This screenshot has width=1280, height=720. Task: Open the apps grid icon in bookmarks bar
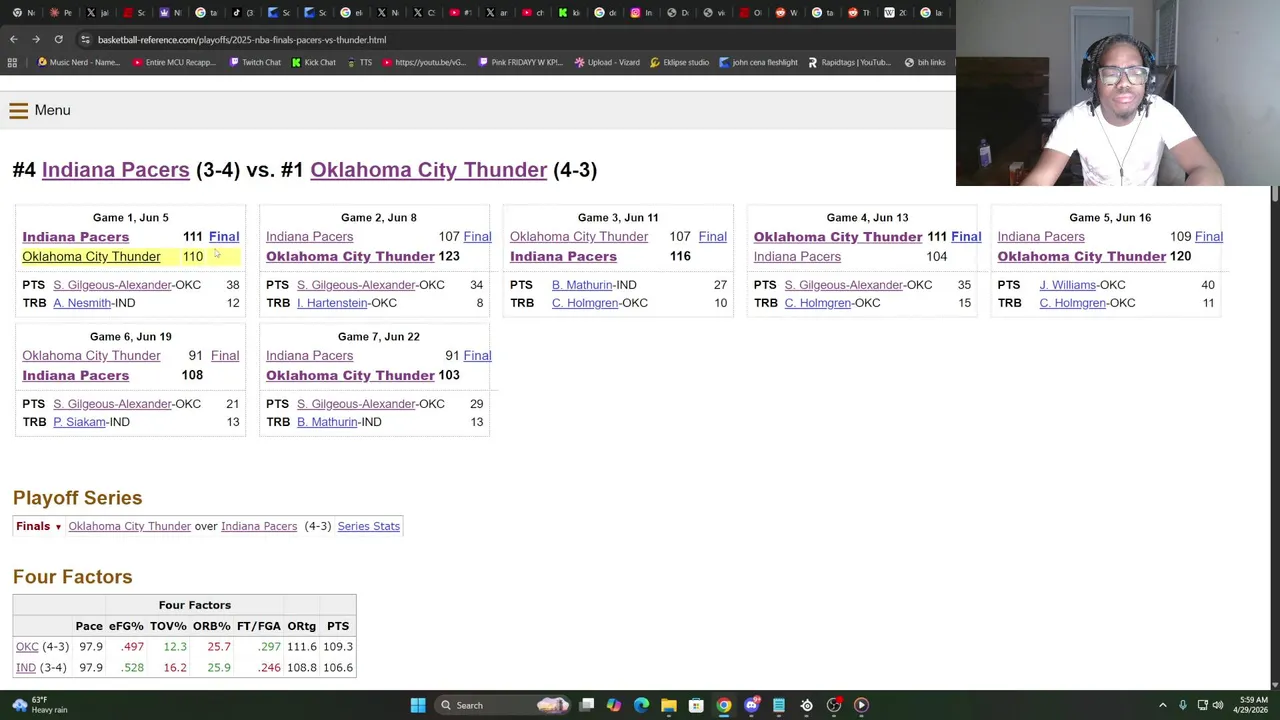click(x=12, y=62)
